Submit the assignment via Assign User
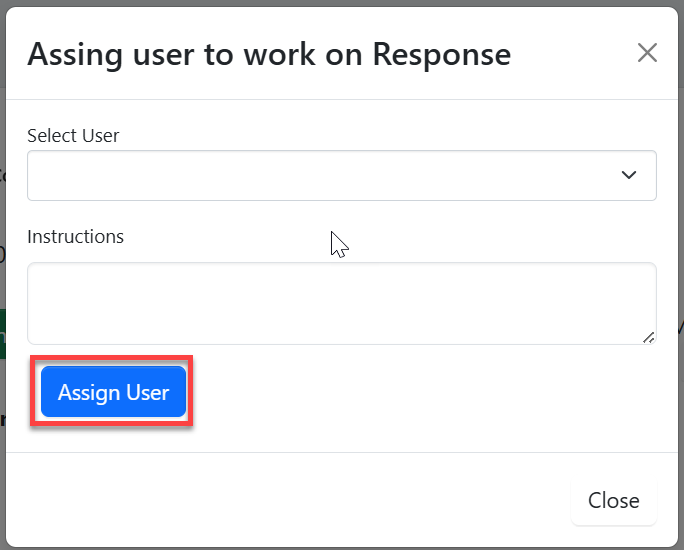 point(113,392)
